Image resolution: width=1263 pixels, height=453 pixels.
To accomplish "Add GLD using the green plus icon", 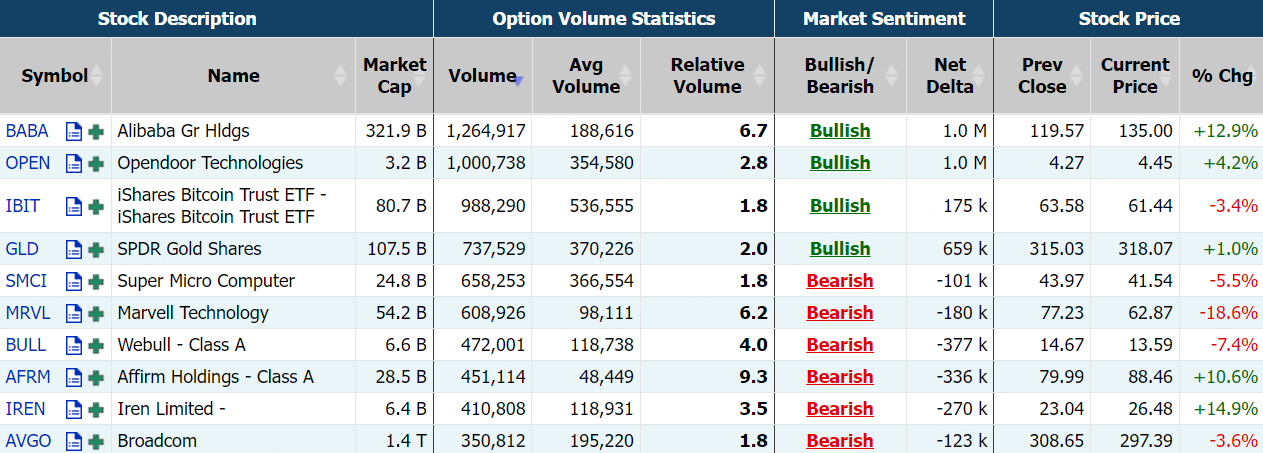I will pos(96,249).
